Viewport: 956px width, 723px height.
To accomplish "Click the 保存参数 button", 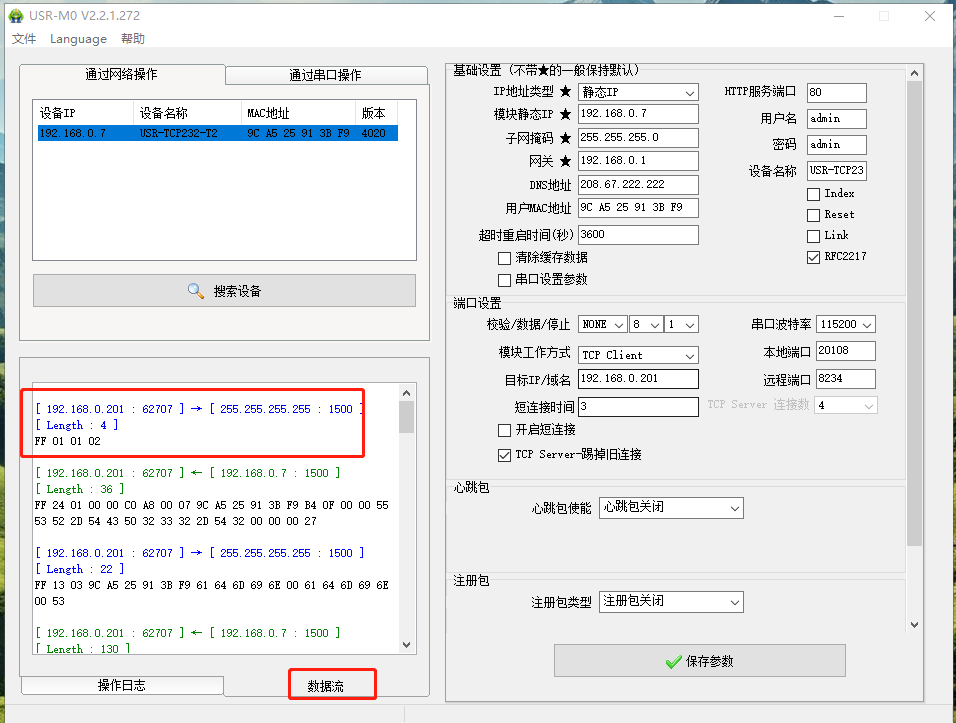I will (x=699, y=661).
